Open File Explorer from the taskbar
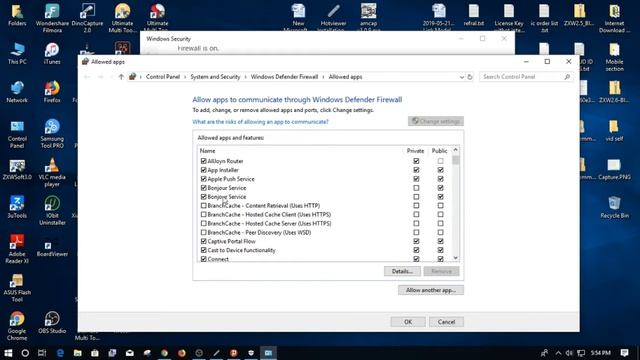The width and height of the screenshot is (640, 360). (78, 353)
